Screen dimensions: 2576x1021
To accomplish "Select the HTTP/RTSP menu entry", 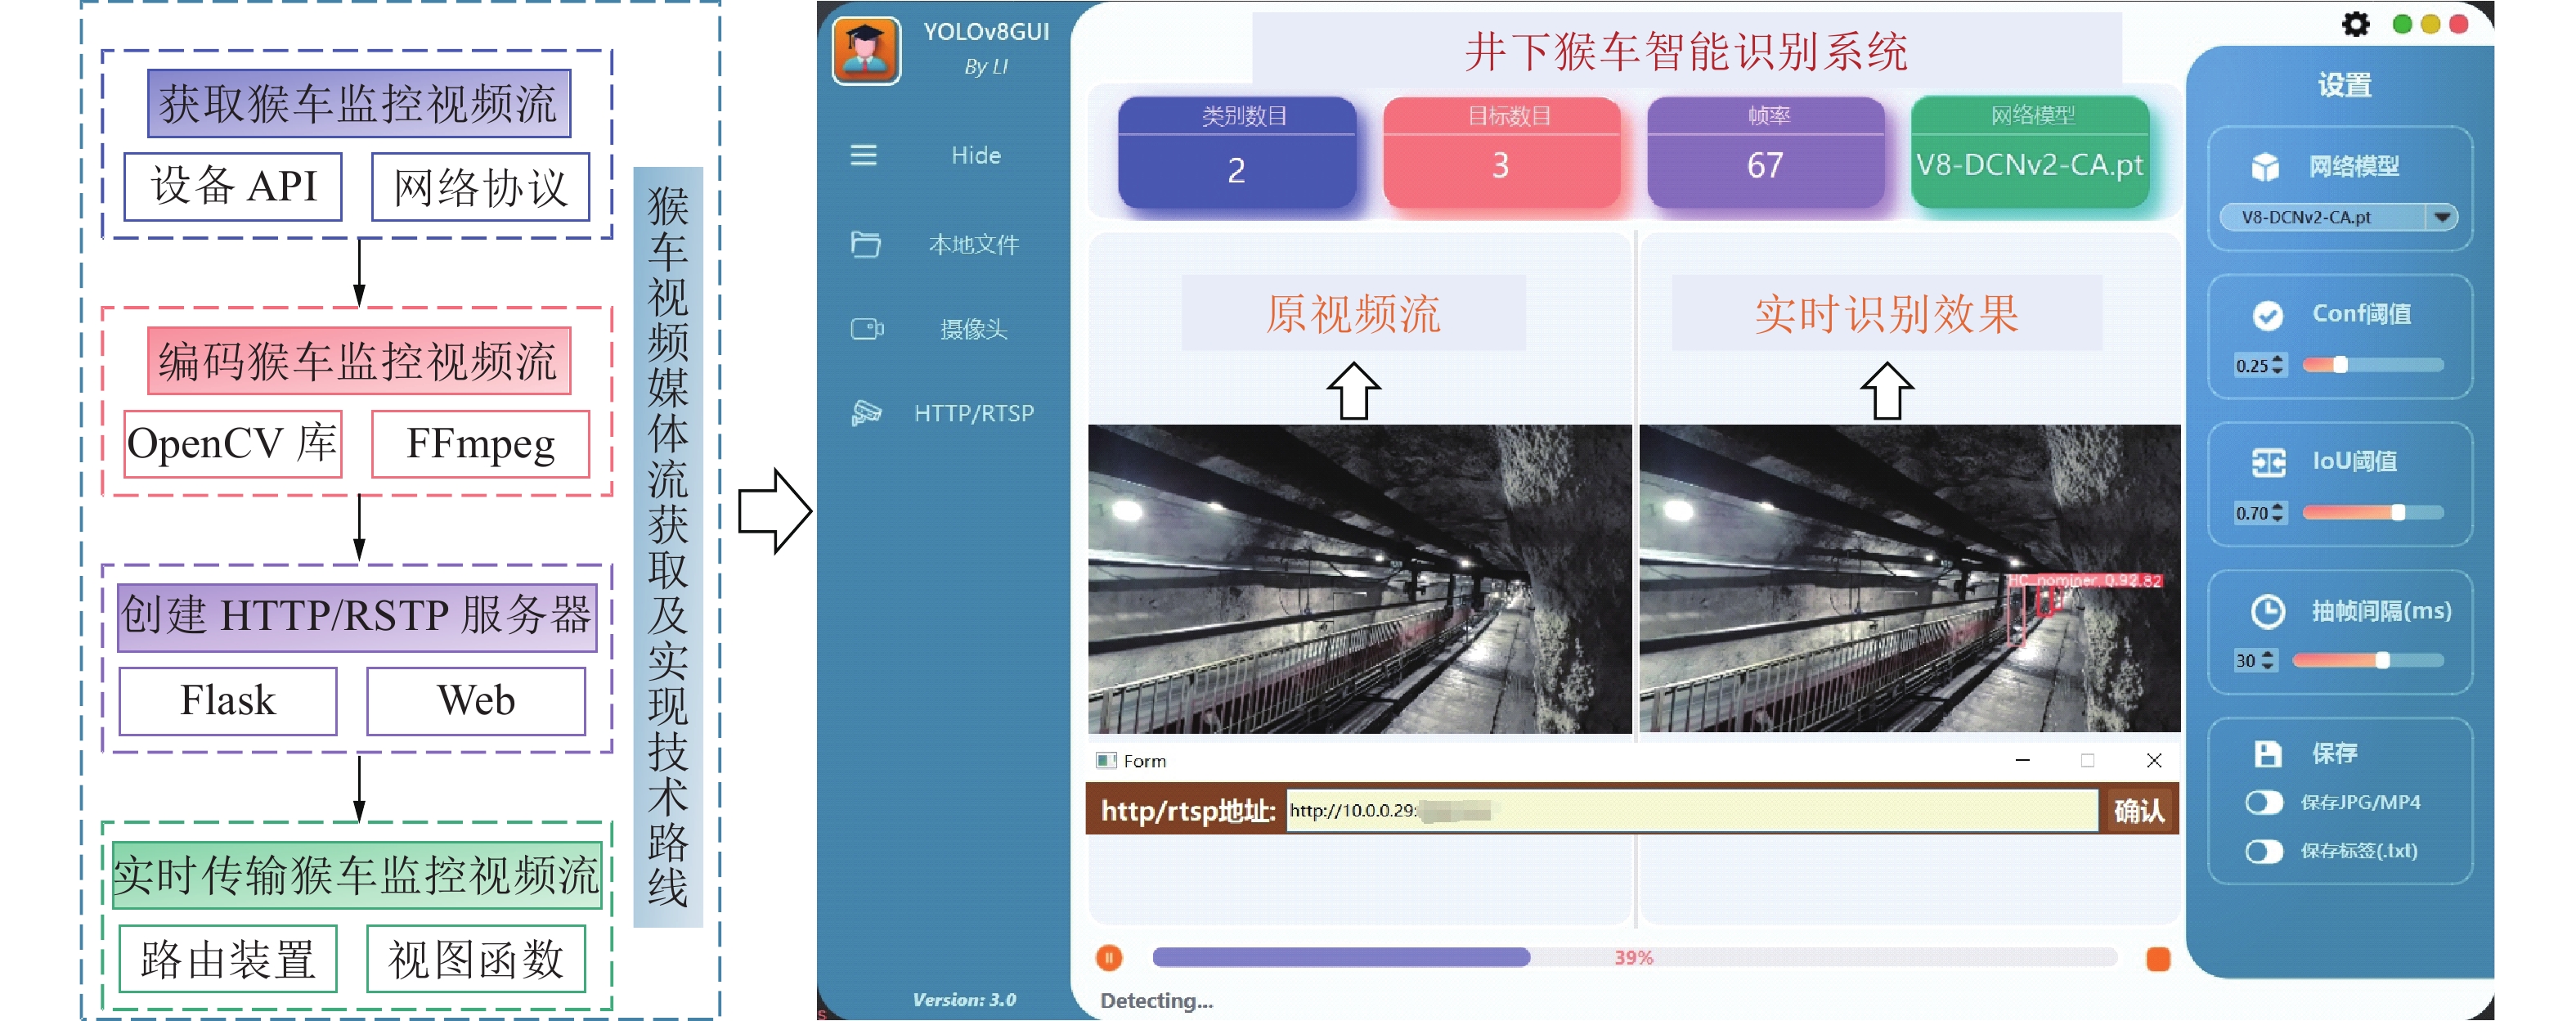I will click(x=973, y=413).
